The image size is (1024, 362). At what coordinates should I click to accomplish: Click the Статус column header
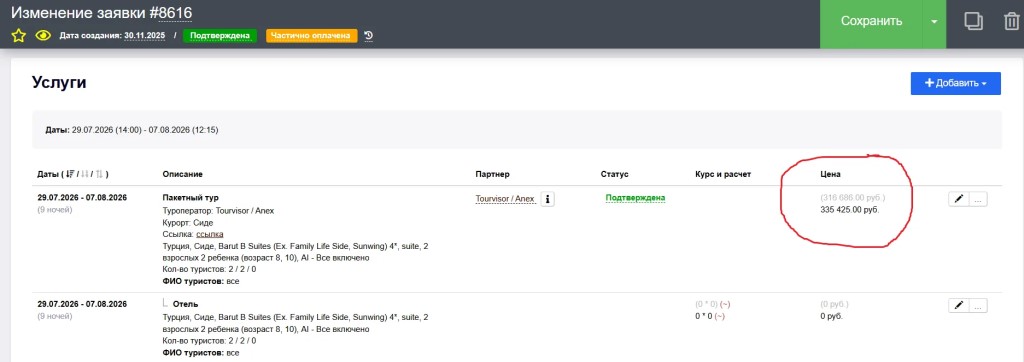(615, 174)
